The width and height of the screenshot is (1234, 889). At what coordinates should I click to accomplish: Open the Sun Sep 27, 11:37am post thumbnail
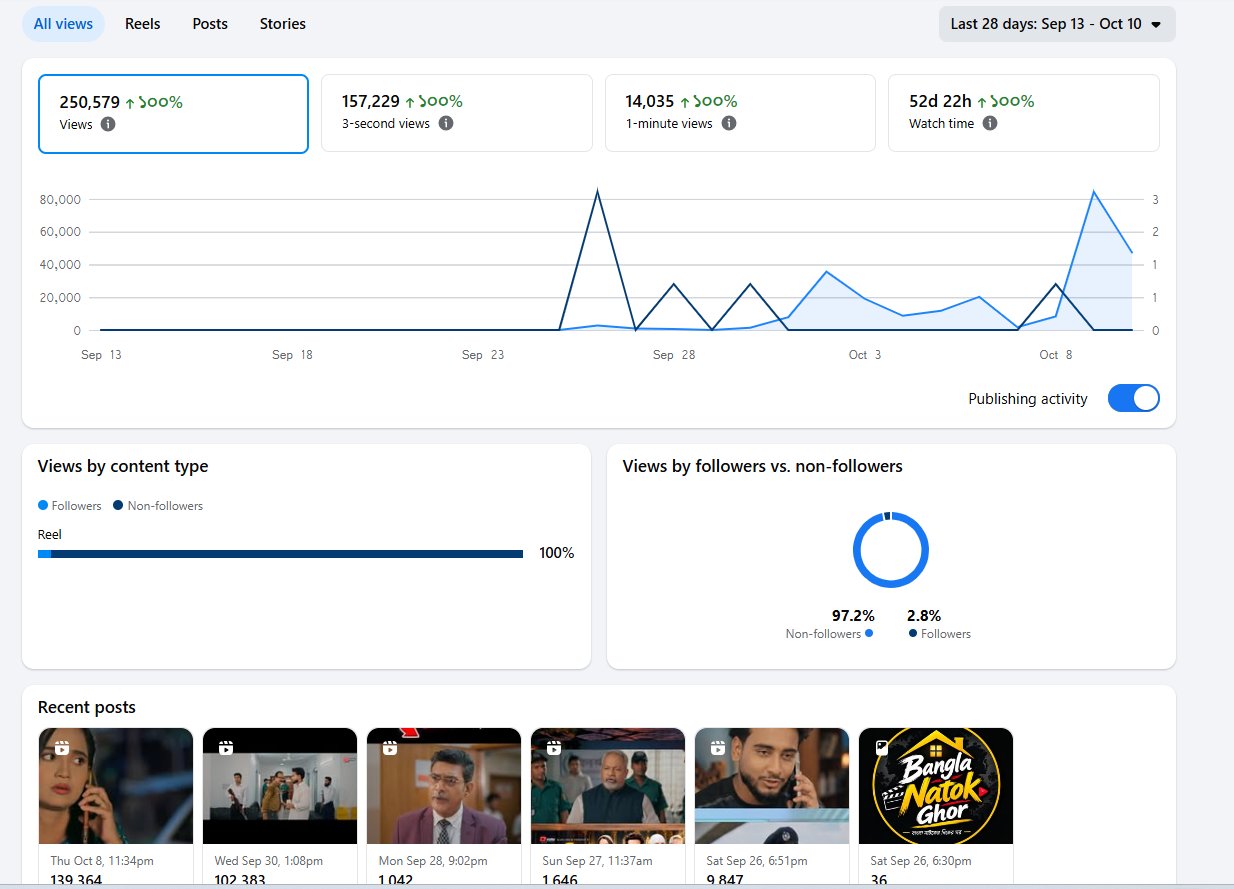pos(608,786)
